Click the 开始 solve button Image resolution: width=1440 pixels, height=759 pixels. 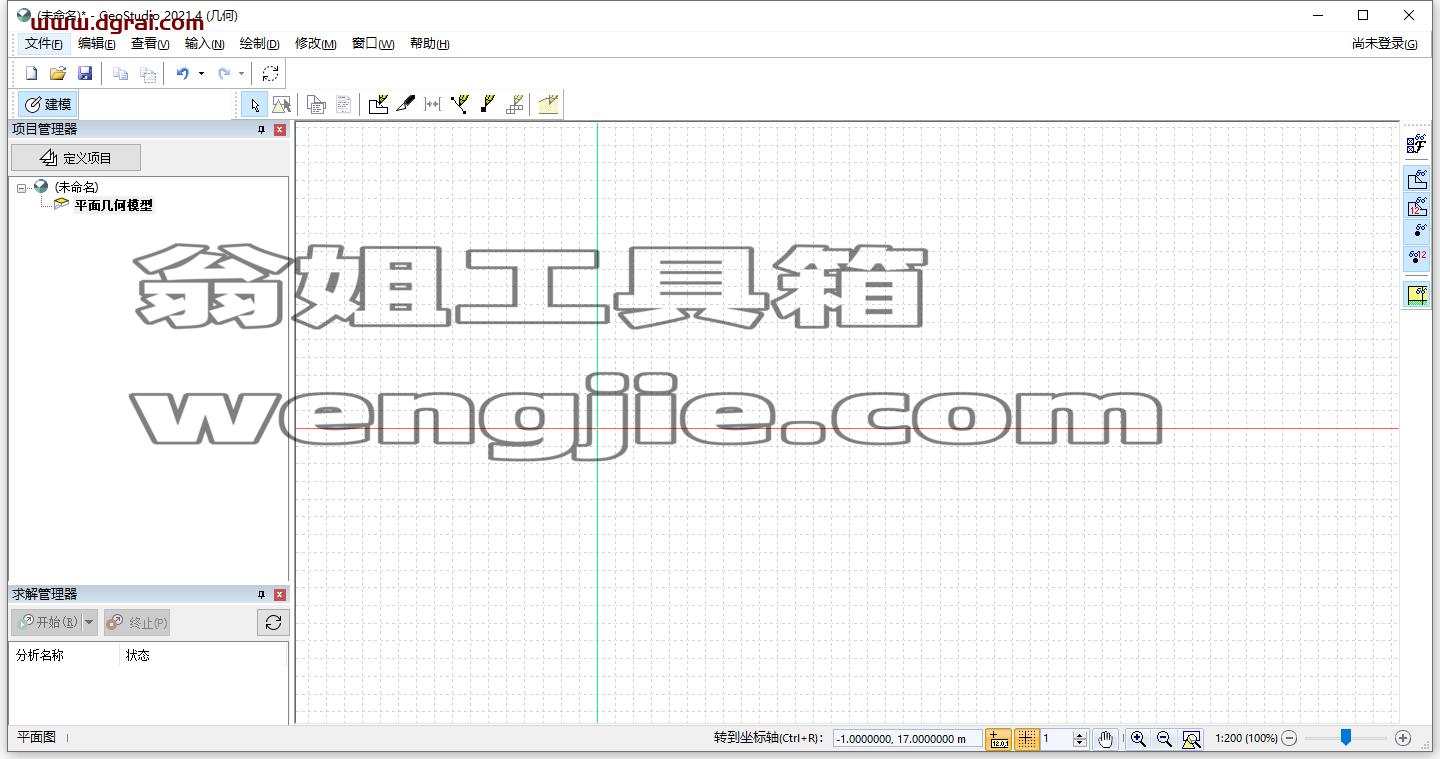[47, 622]
